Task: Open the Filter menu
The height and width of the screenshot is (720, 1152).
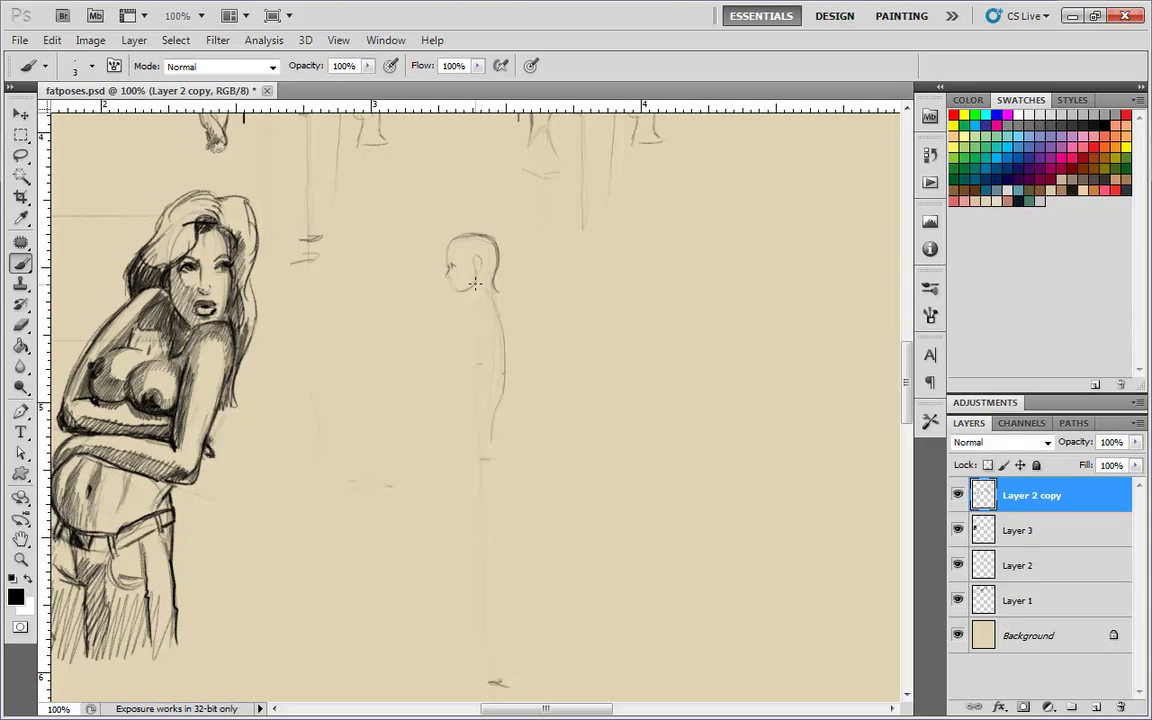Action: click(x=218, y=40)
